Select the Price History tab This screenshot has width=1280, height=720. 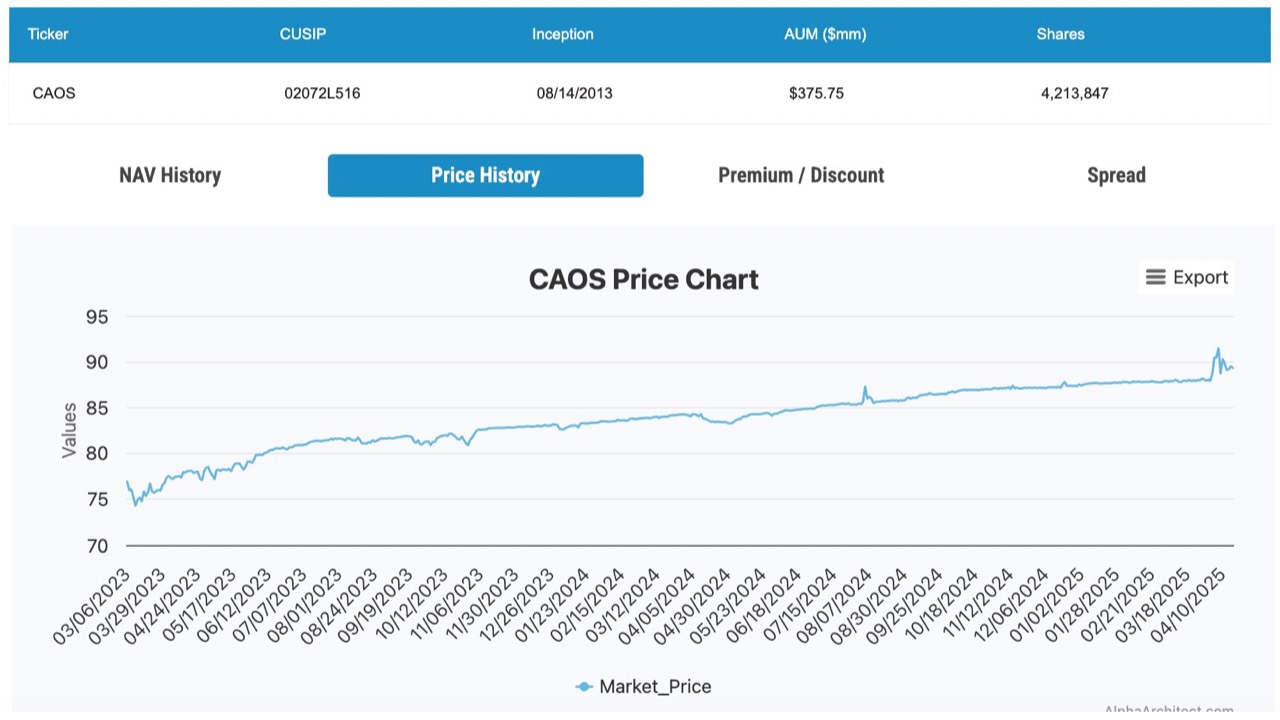pyautogui.click(x=485, y=175)
